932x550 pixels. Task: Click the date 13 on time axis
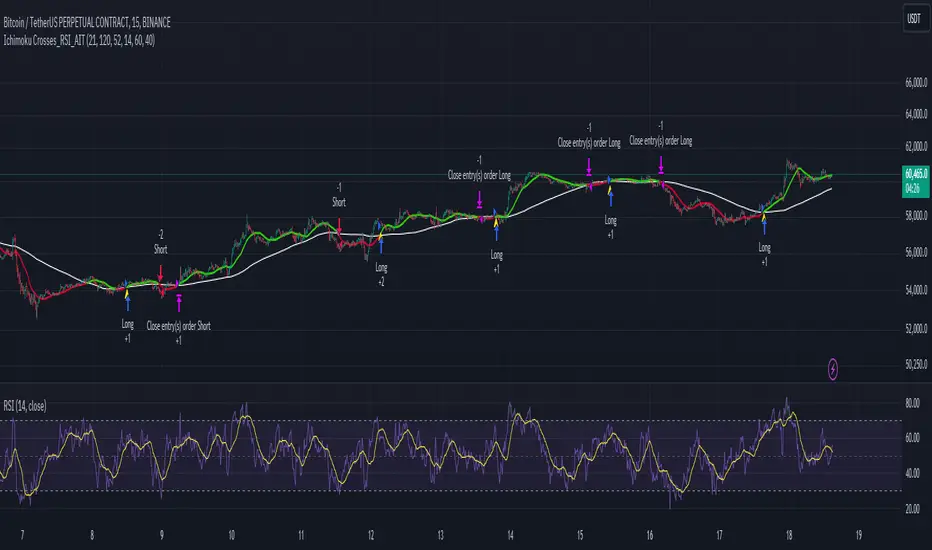tap(440, 536)
